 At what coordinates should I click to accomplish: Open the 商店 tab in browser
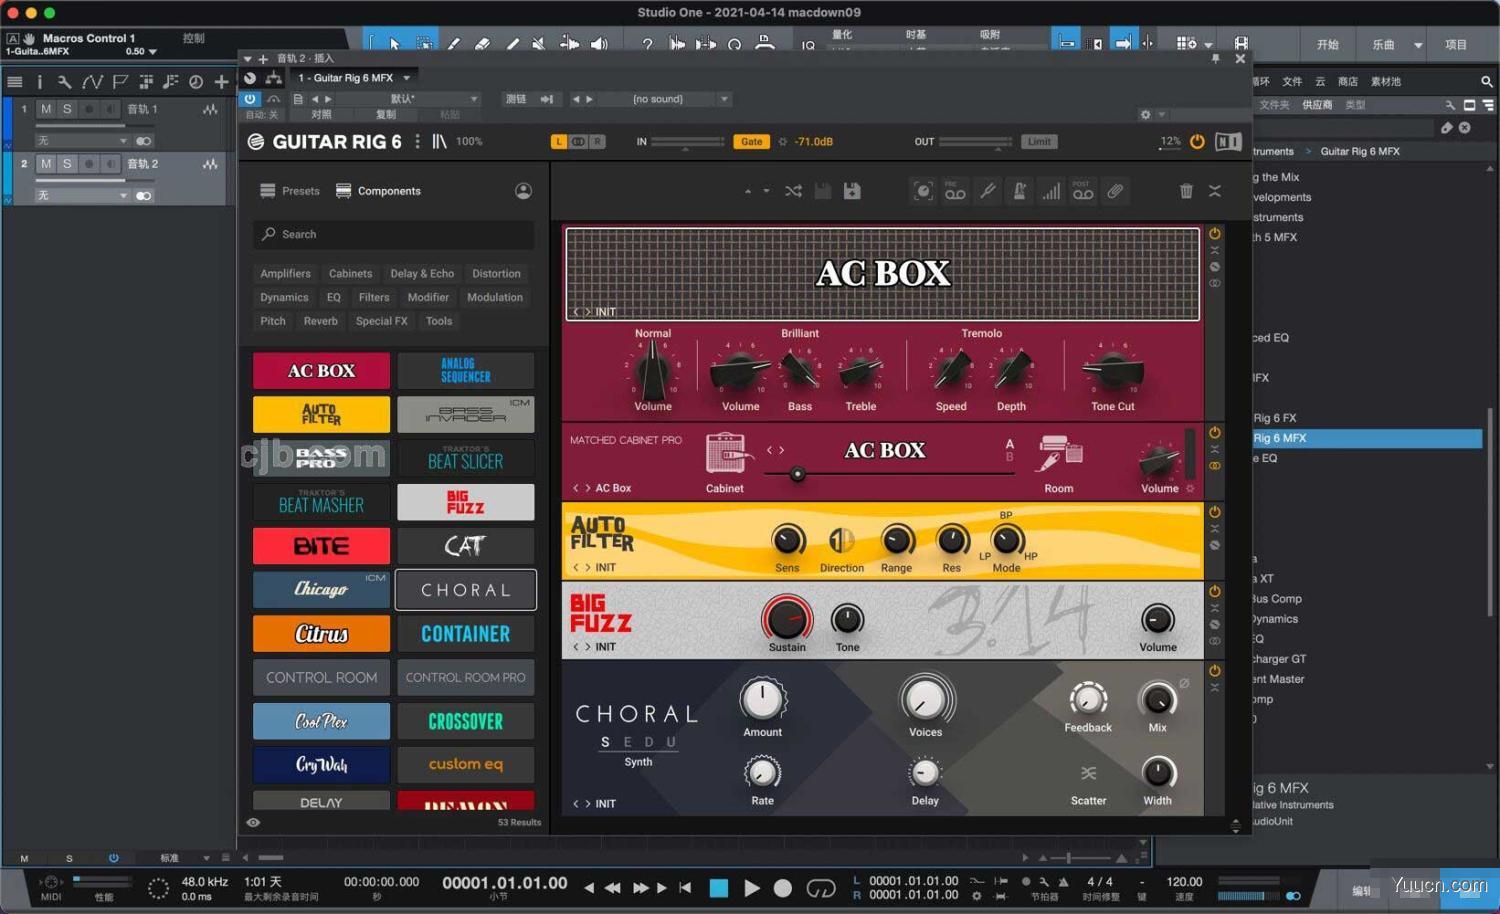[x=1348, y=82]
